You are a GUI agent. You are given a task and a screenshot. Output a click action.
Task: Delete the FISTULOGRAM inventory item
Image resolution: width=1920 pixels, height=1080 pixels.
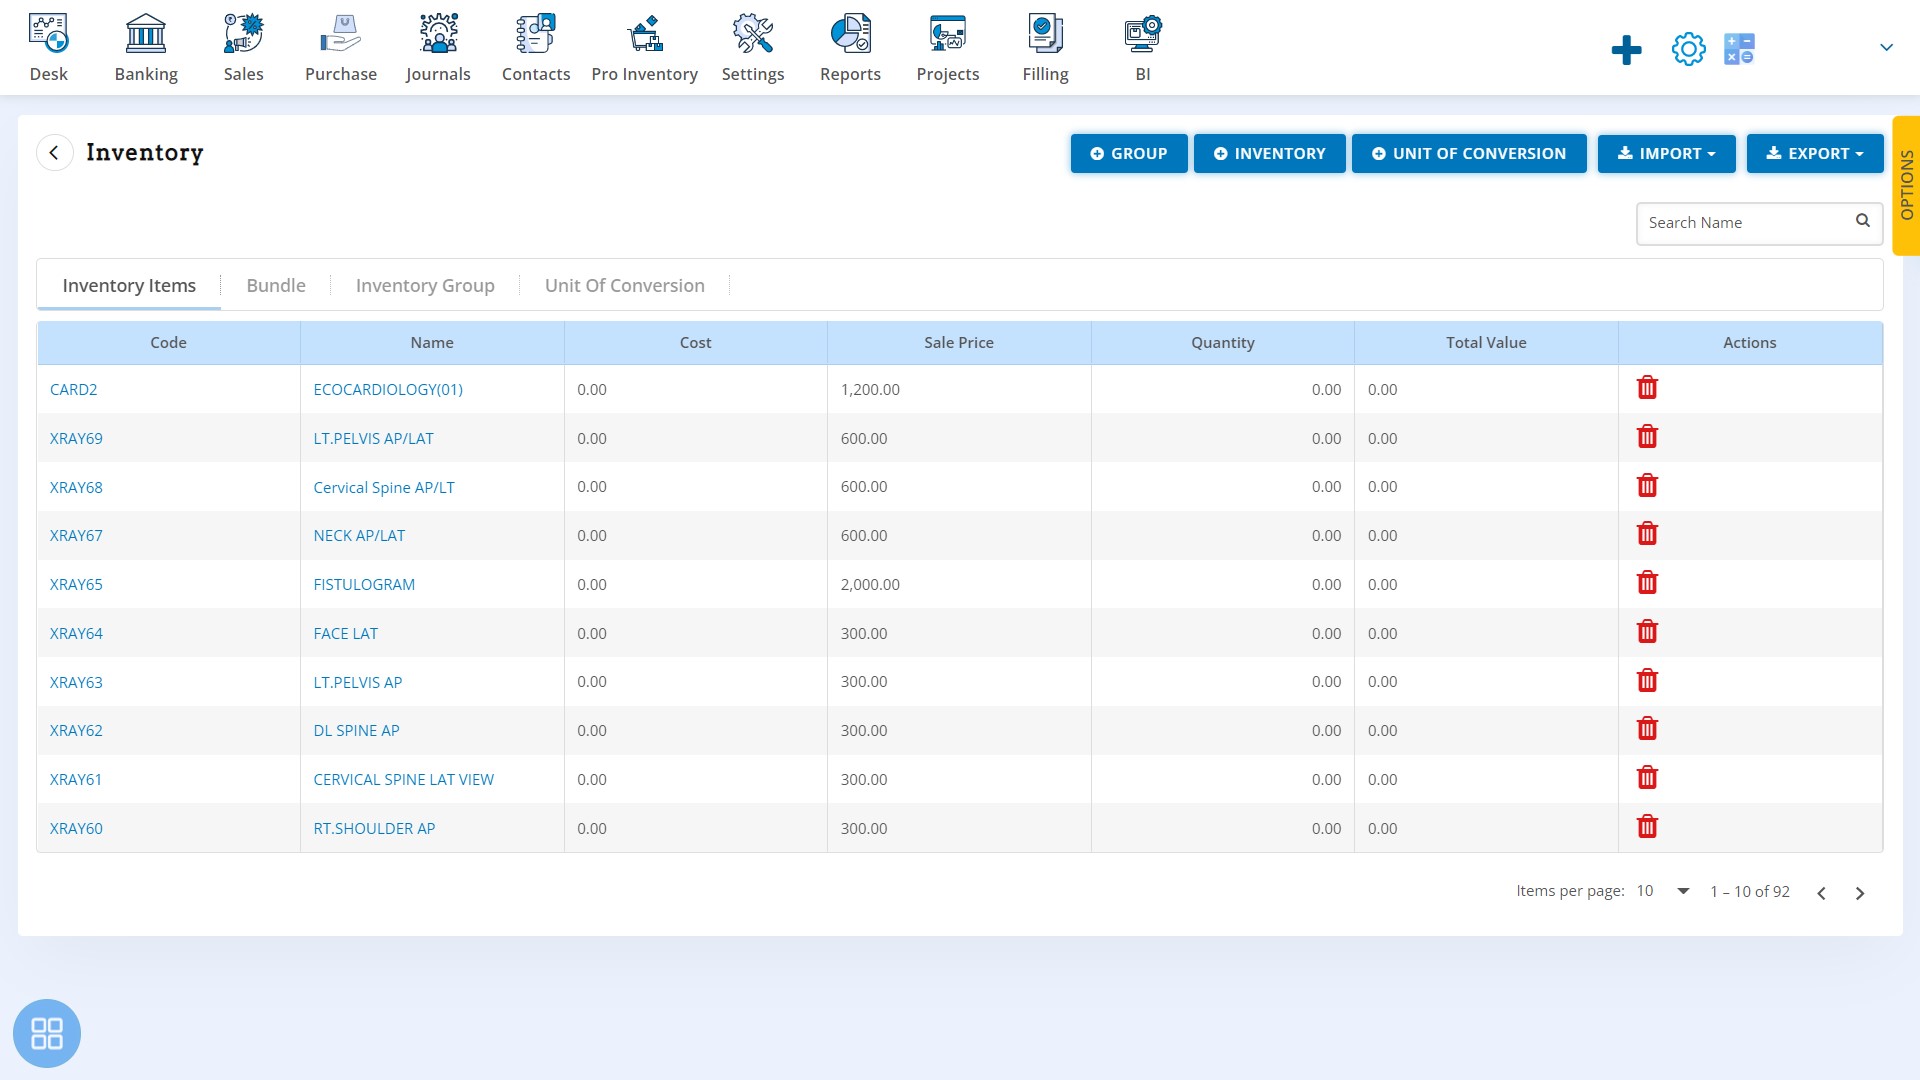pyautogui.click(x=1647, y=583)
